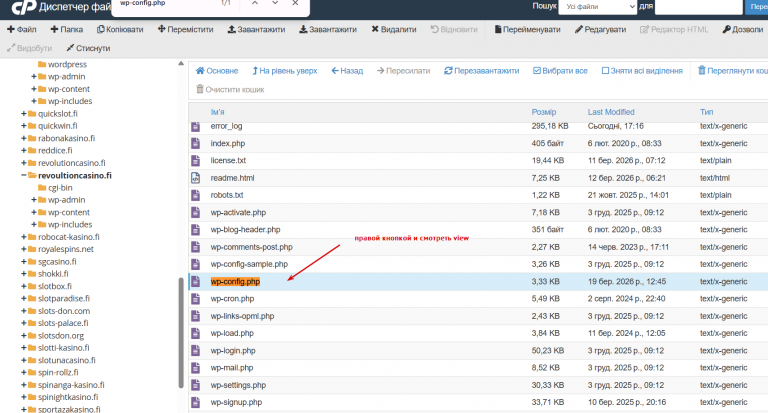Click the wp-login.php file icon

pyautogui.click(x=195, y=351)
